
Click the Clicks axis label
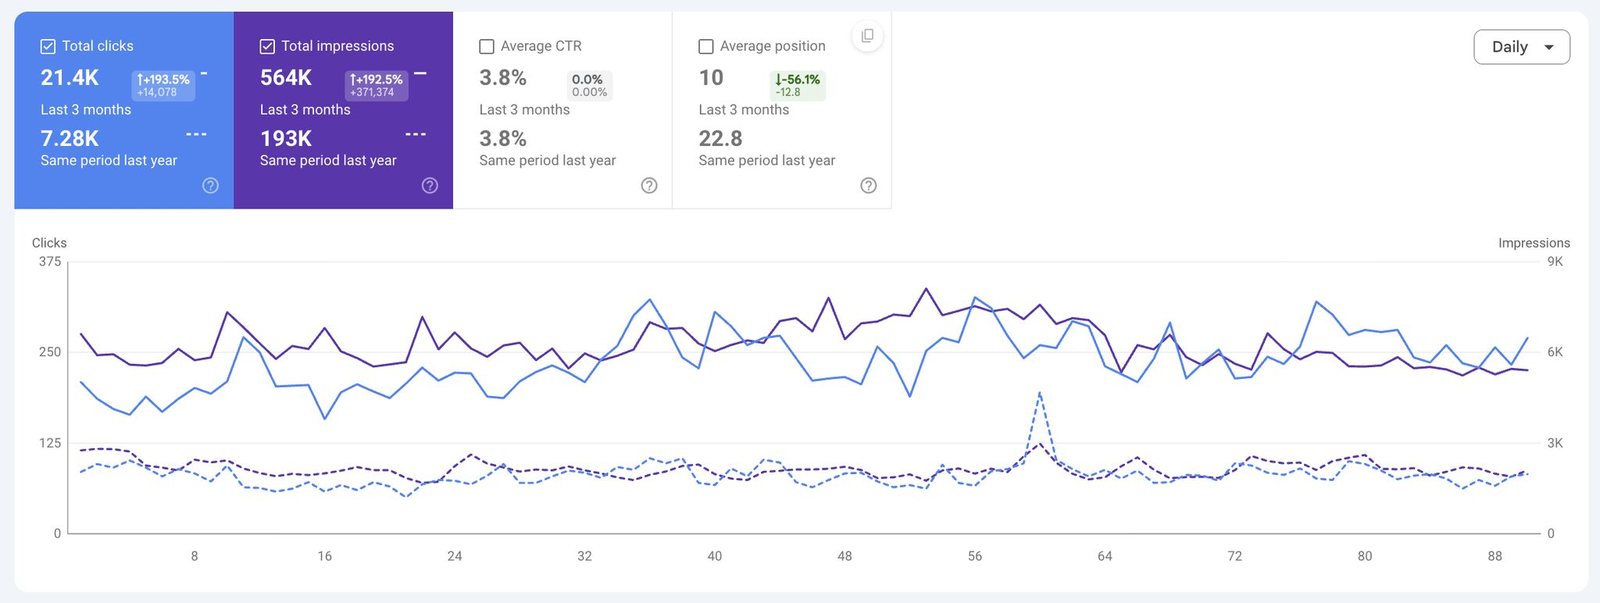point(49,243)
